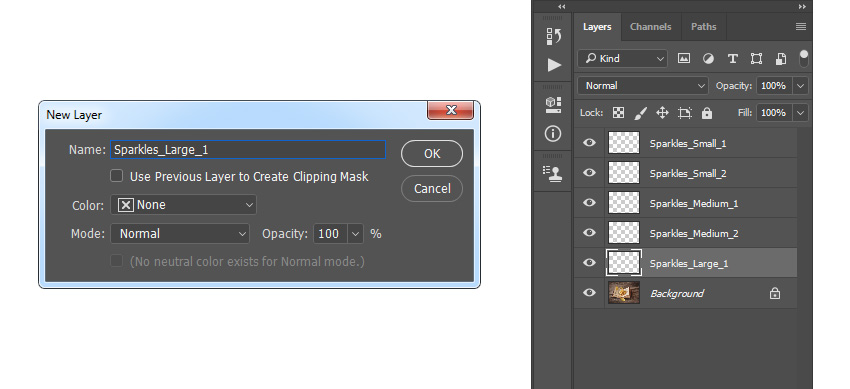Hide the Sparkles_Small_2 layer
Screen dimensions: 850x389
pyautogui.click(x=589, y=173)
